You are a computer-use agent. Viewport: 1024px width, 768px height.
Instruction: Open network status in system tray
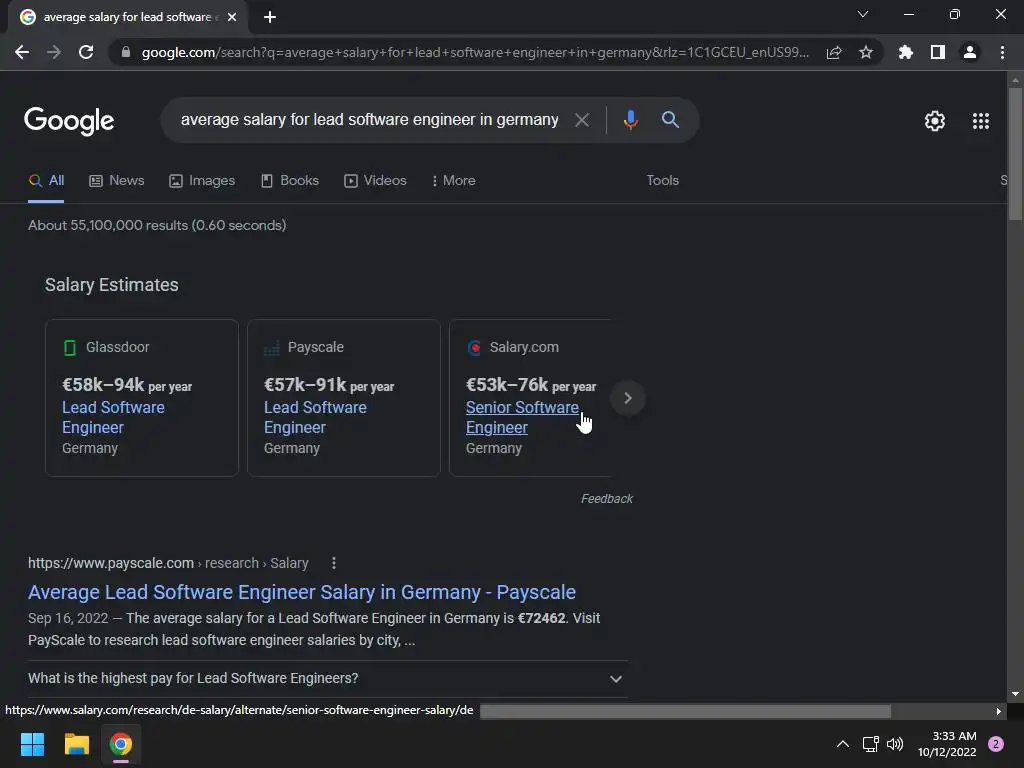(870, 744)
